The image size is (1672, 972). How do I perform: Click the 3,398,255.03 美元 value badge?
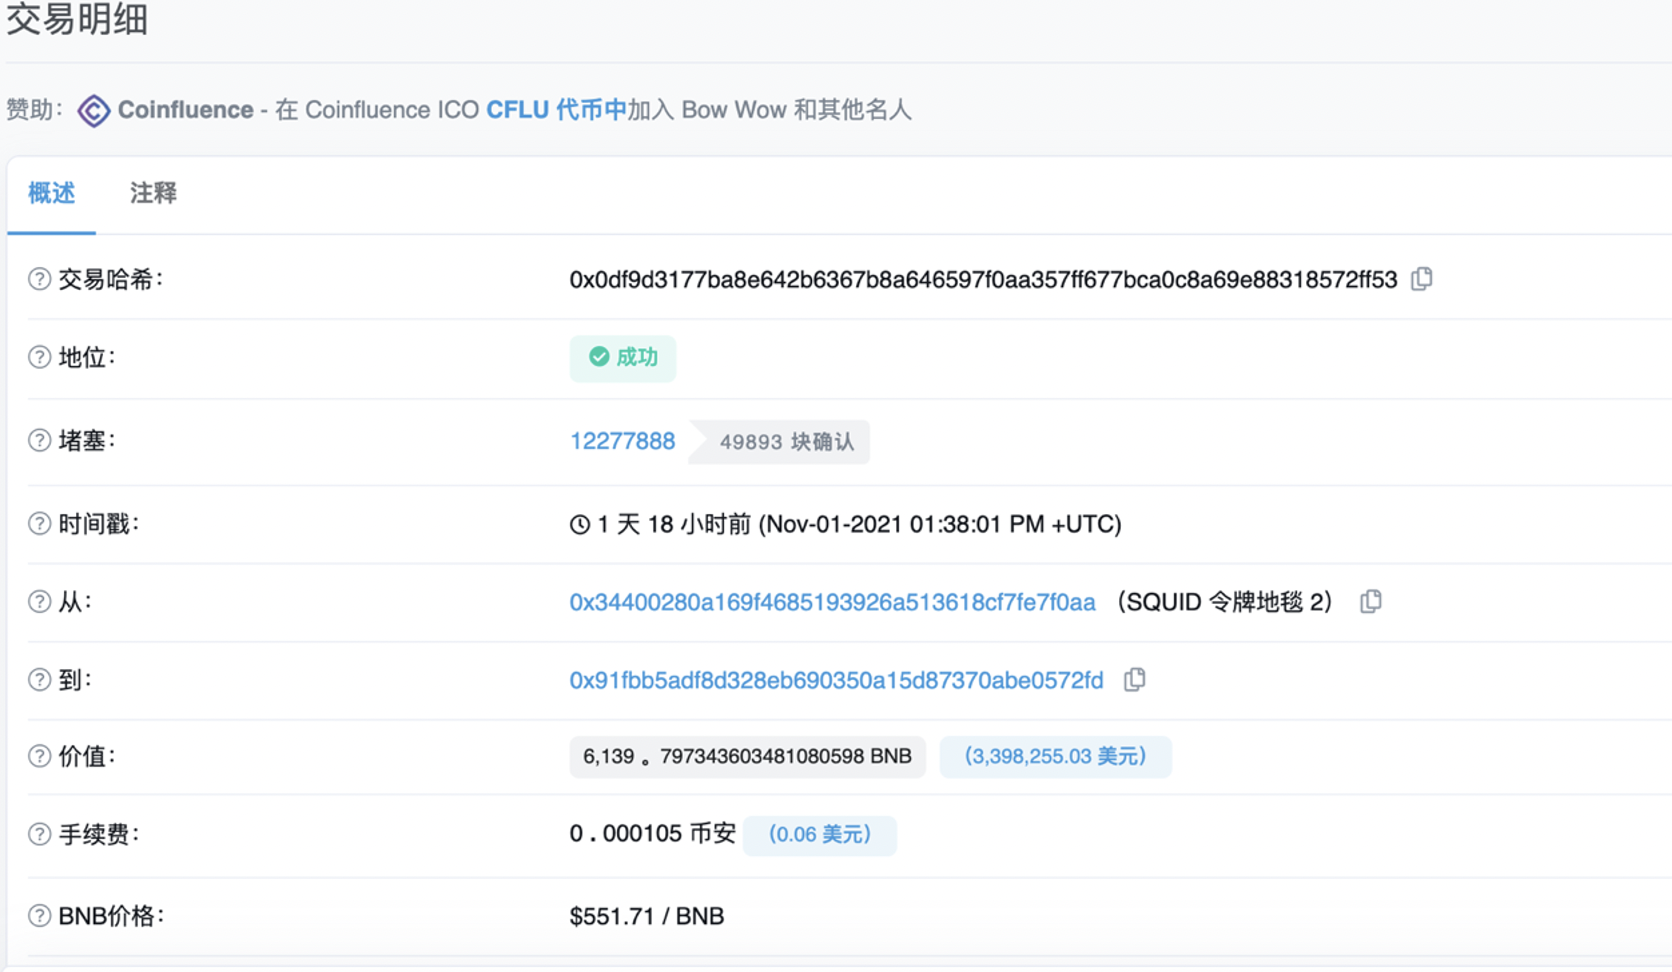(x=1055, y=757)
